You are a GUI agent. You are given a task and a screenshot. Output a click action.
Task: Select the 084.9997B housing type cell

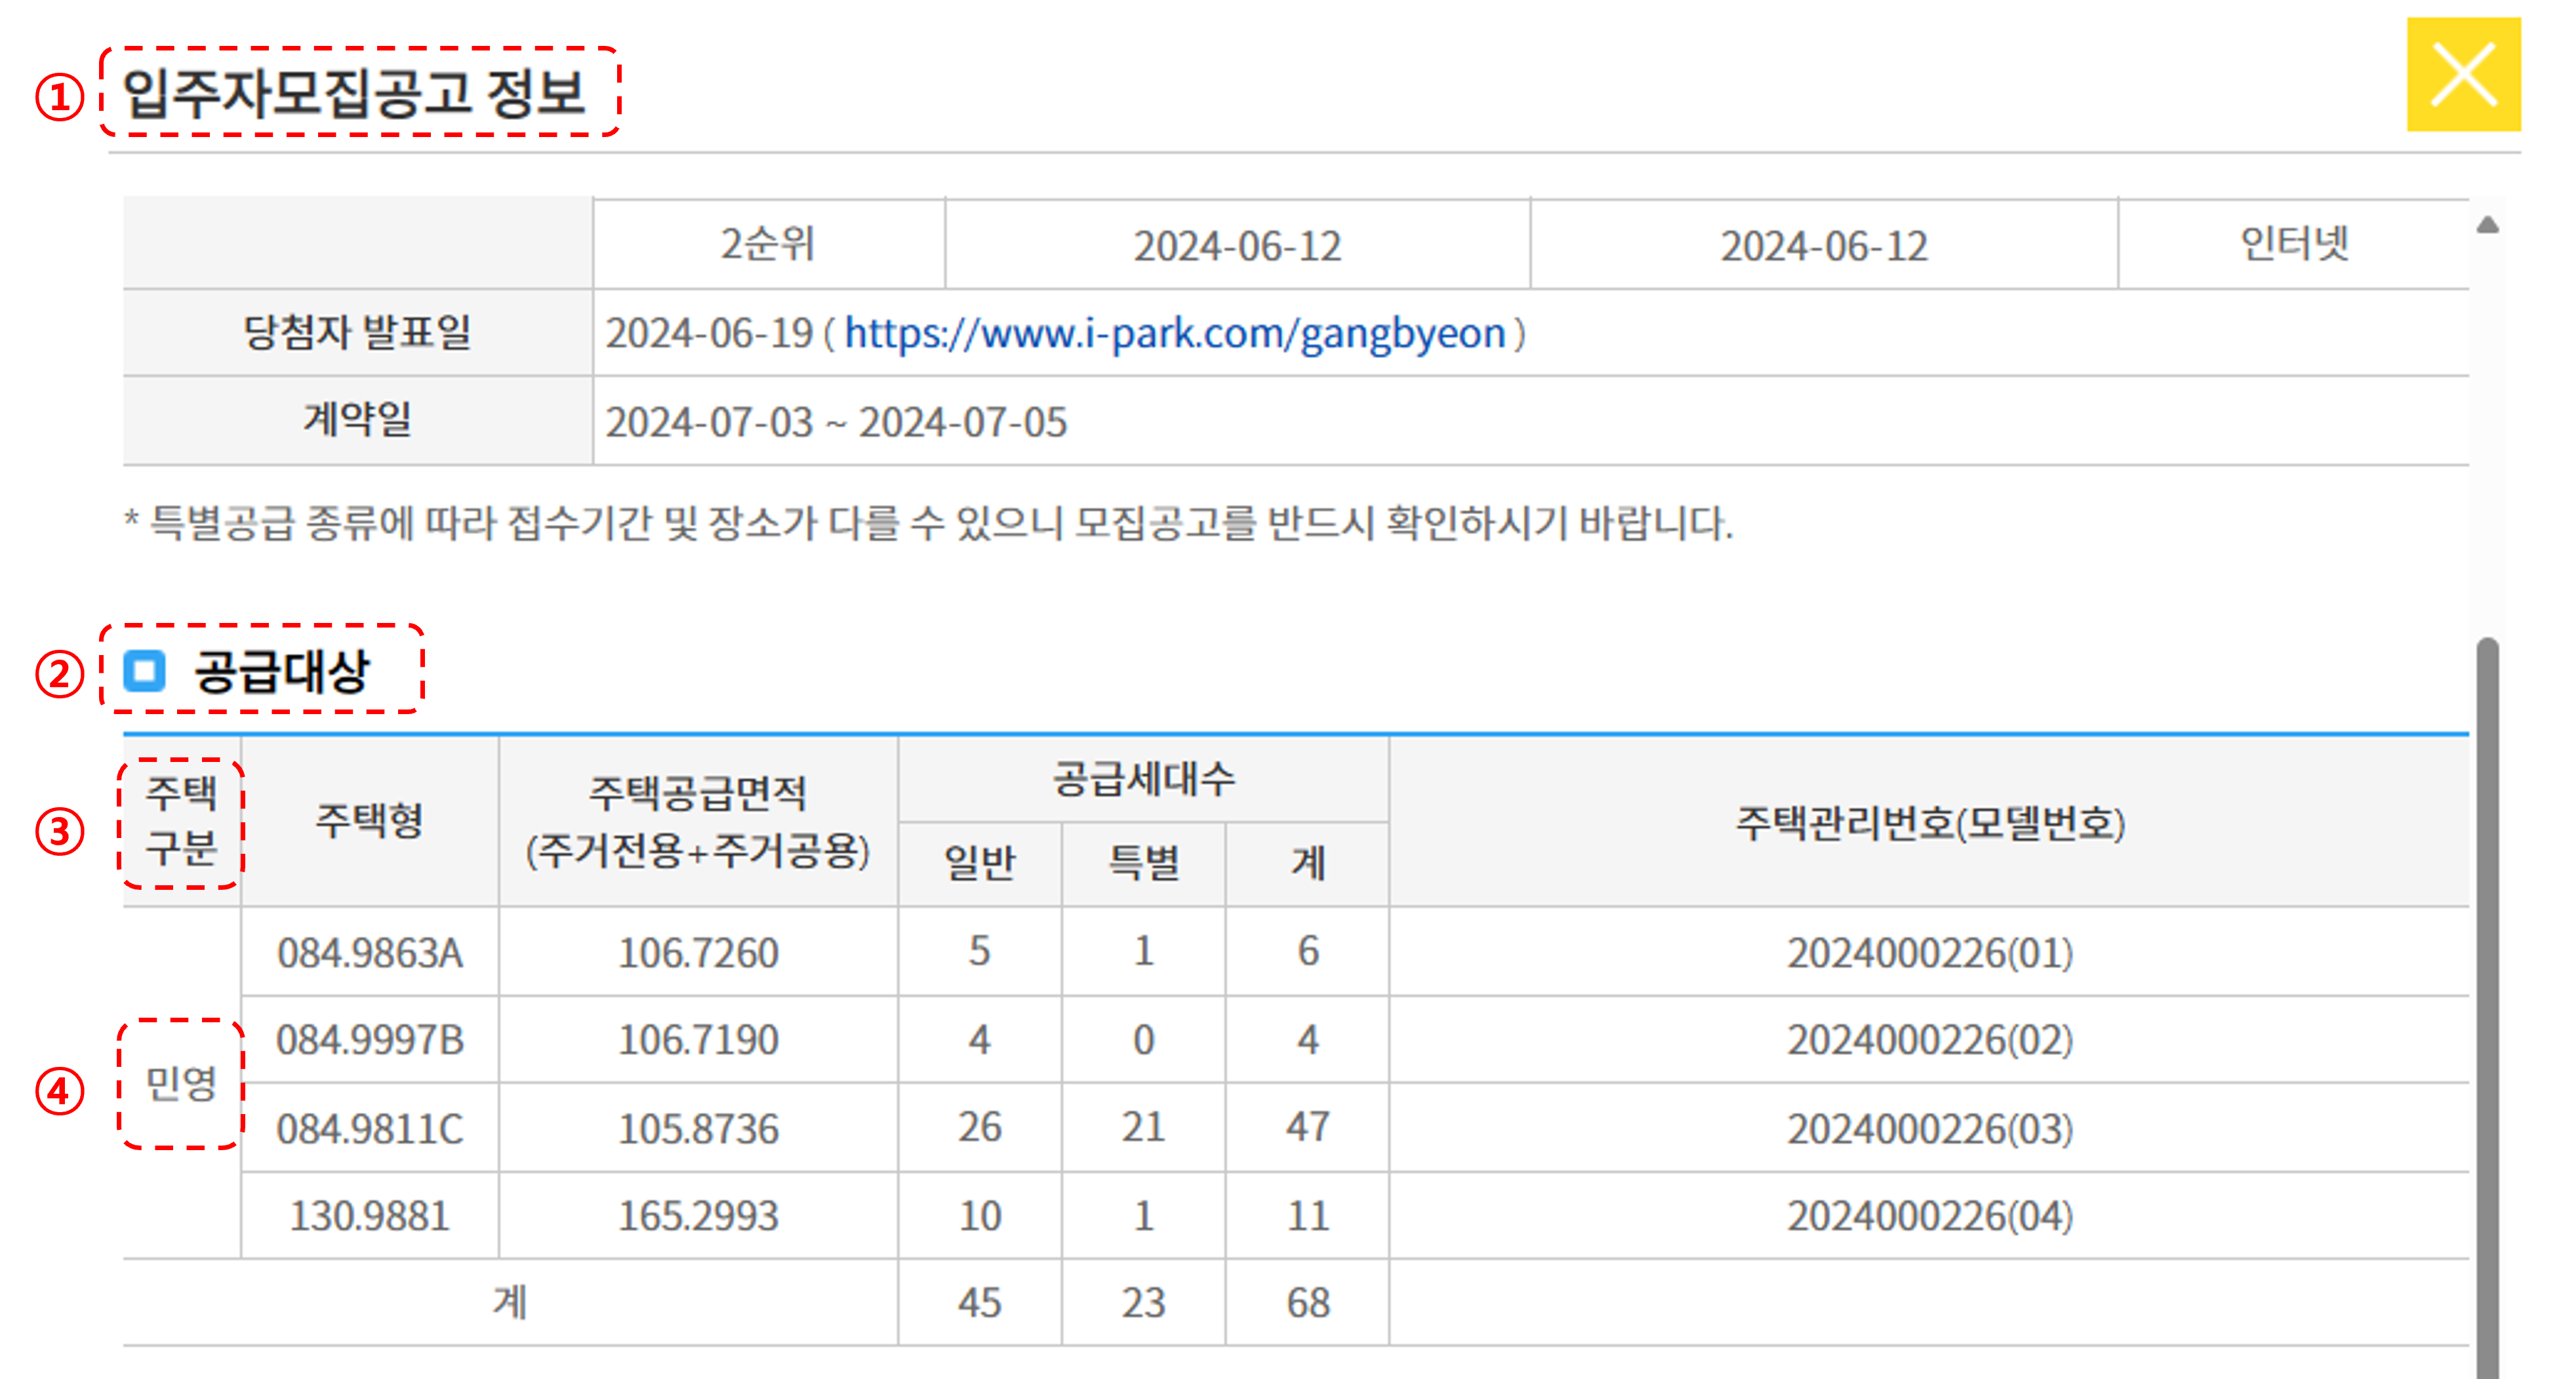point(369,1040)
